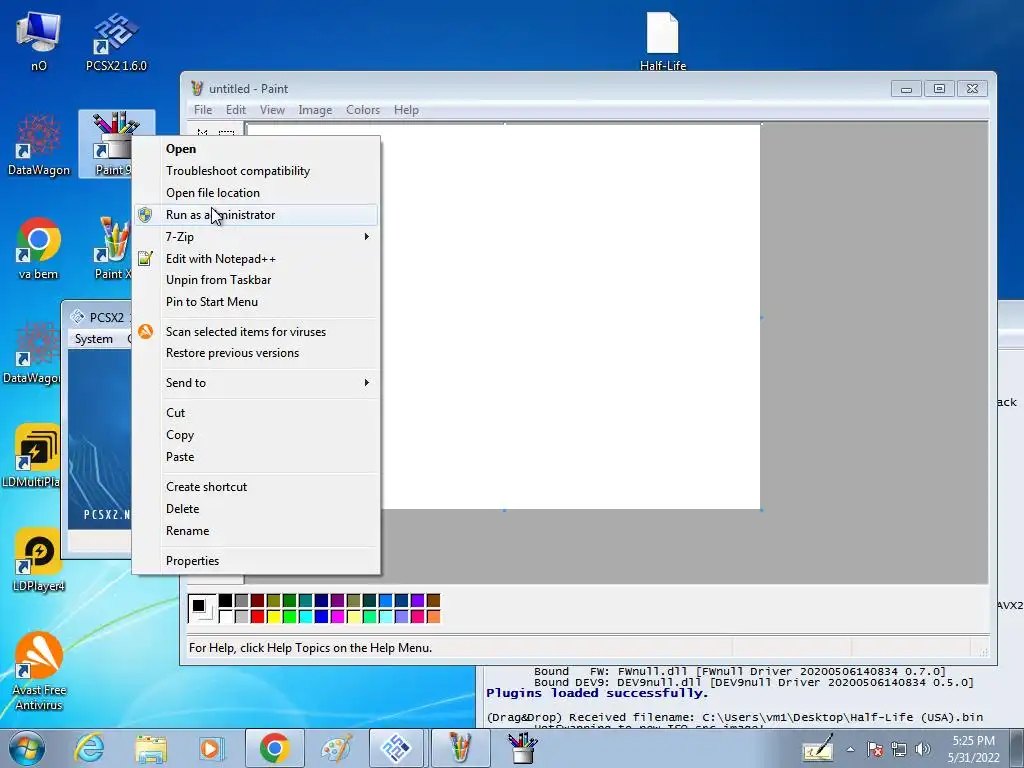Screen dimensions: 1024x768
Task: Select the Paint XP desktop shortcut
Action: tap(115, 248)
